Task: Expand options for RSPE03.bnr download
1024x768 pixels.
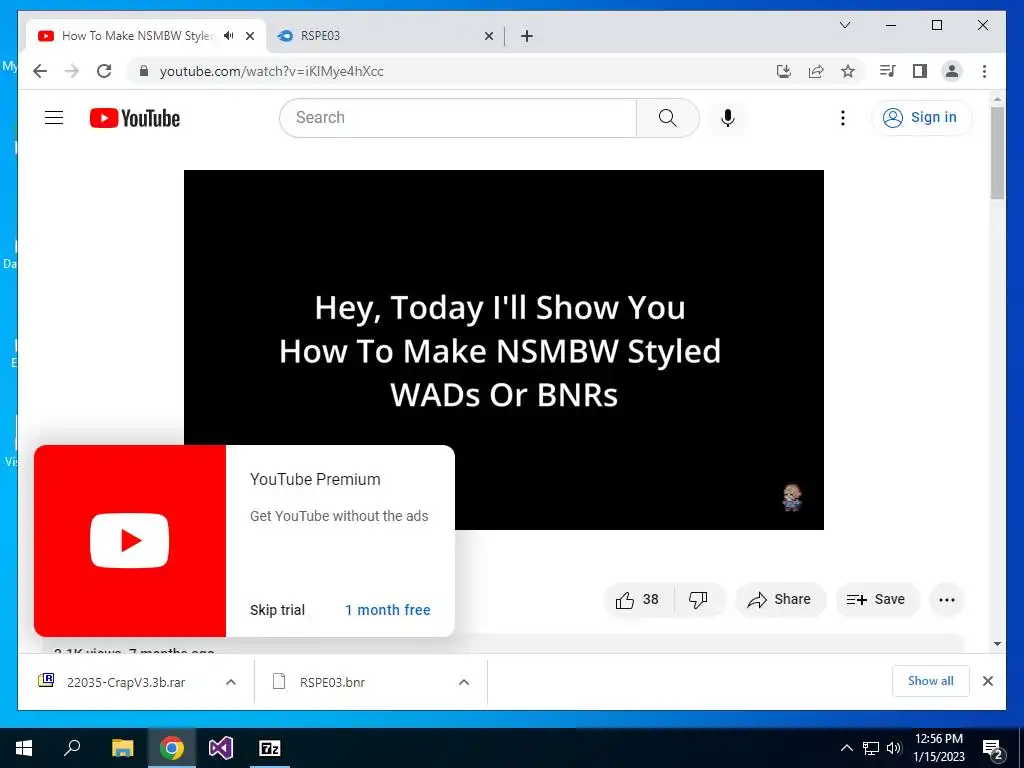Action: (x=464, y=682)
